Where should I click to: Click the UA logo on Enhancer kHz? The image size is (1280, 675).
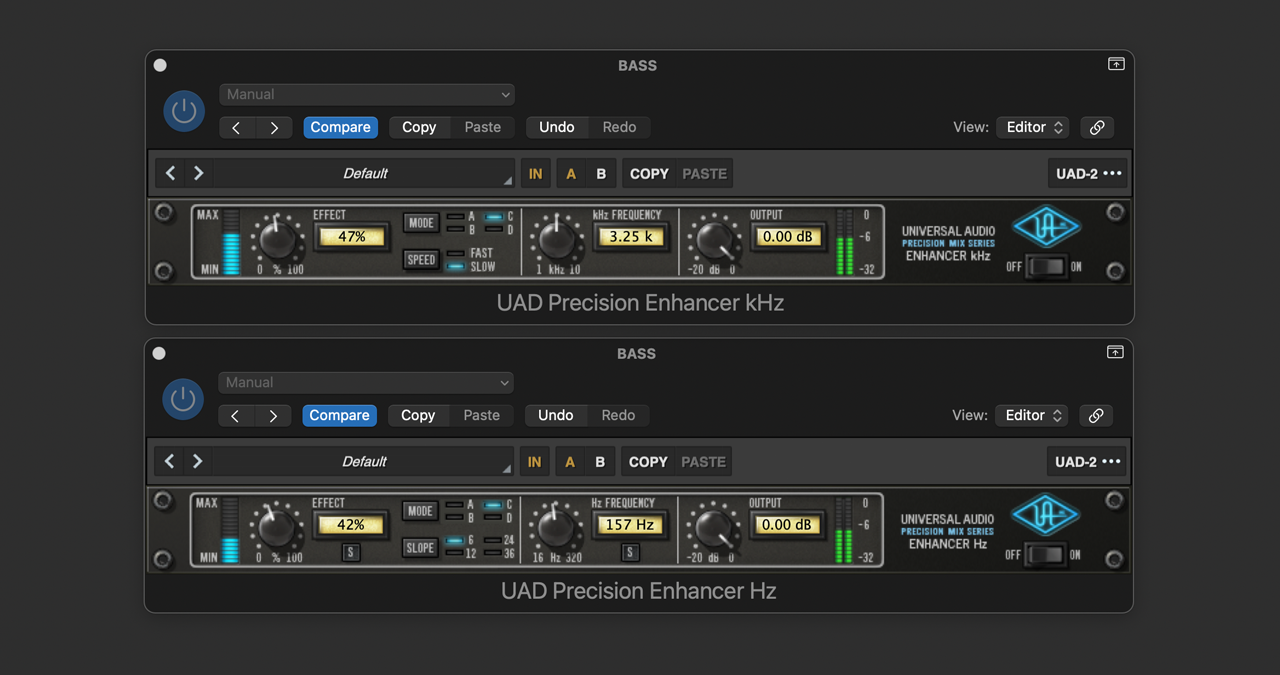pos(1046,227)
